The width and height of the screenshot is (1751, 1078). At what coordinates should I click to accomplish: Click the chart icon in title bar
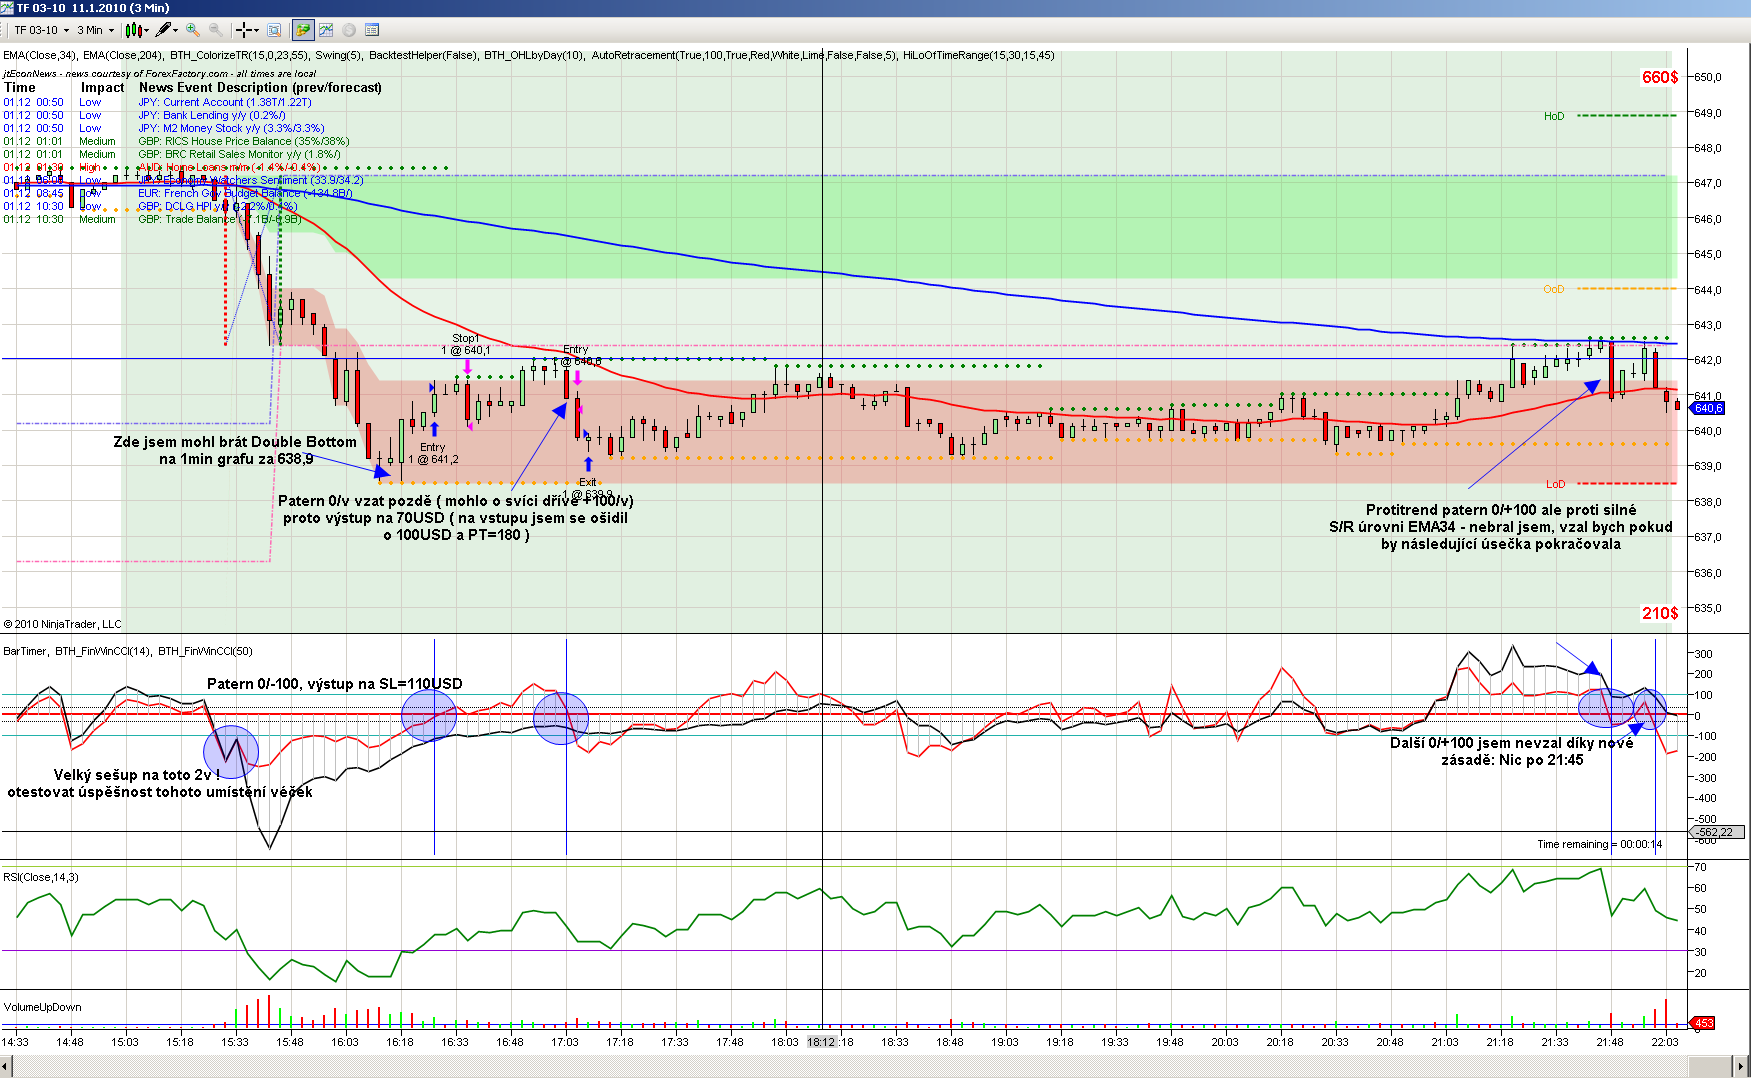pyautogui.click(x=8, y=8)
